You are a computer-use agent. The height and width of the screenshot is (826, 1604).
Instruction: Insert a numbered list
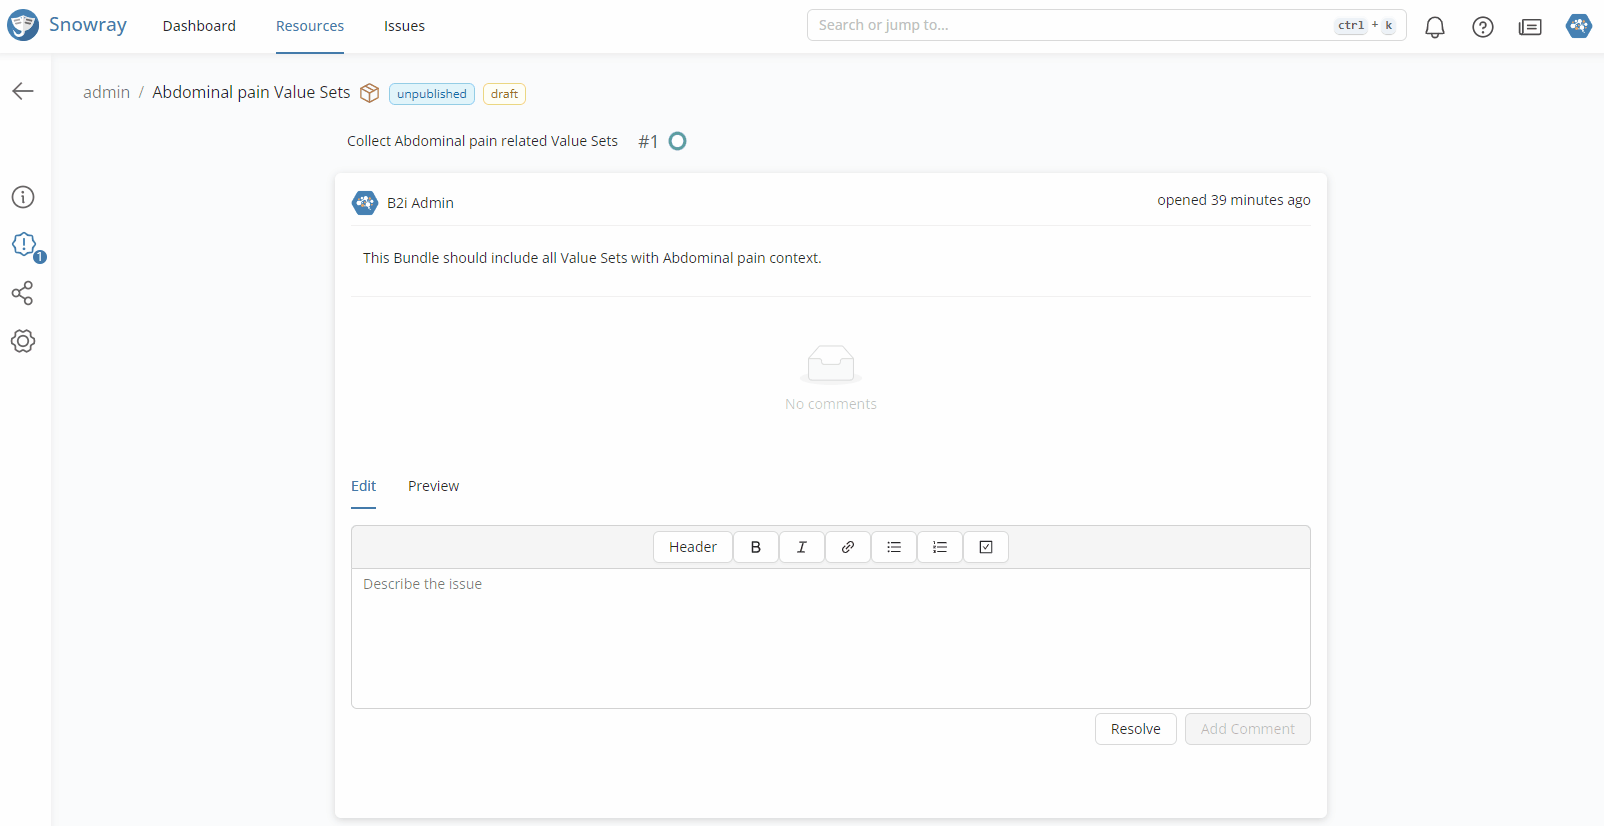point(939,547)
